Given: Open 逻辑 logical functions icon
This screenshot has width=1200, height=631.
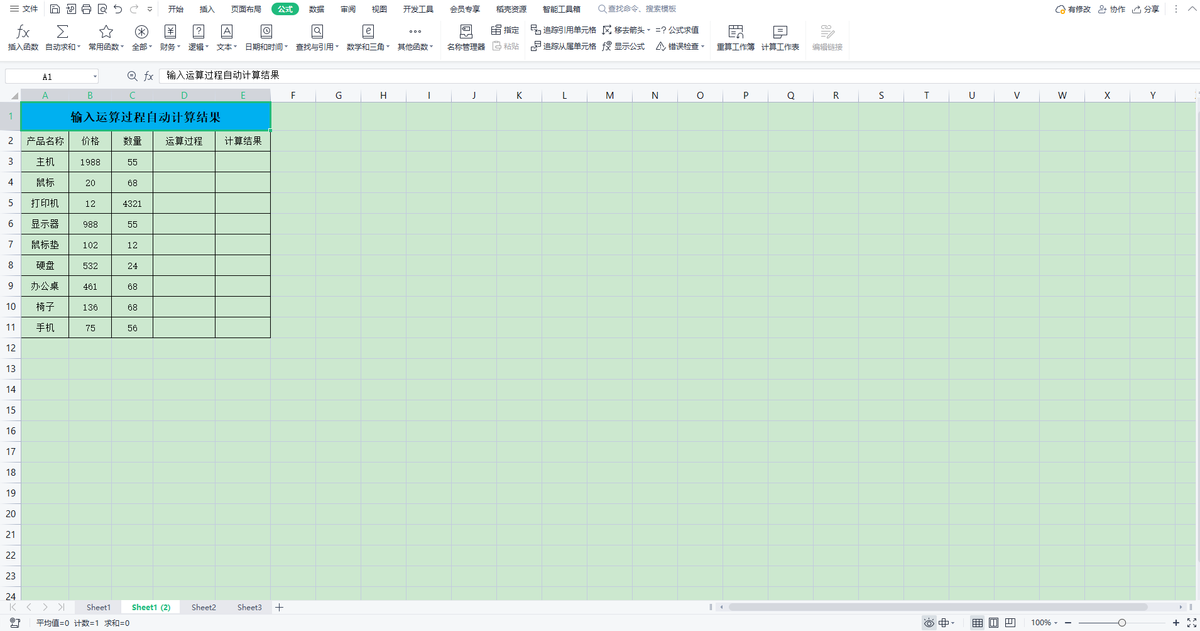Looking at the screenshot, I should [198, 32].
